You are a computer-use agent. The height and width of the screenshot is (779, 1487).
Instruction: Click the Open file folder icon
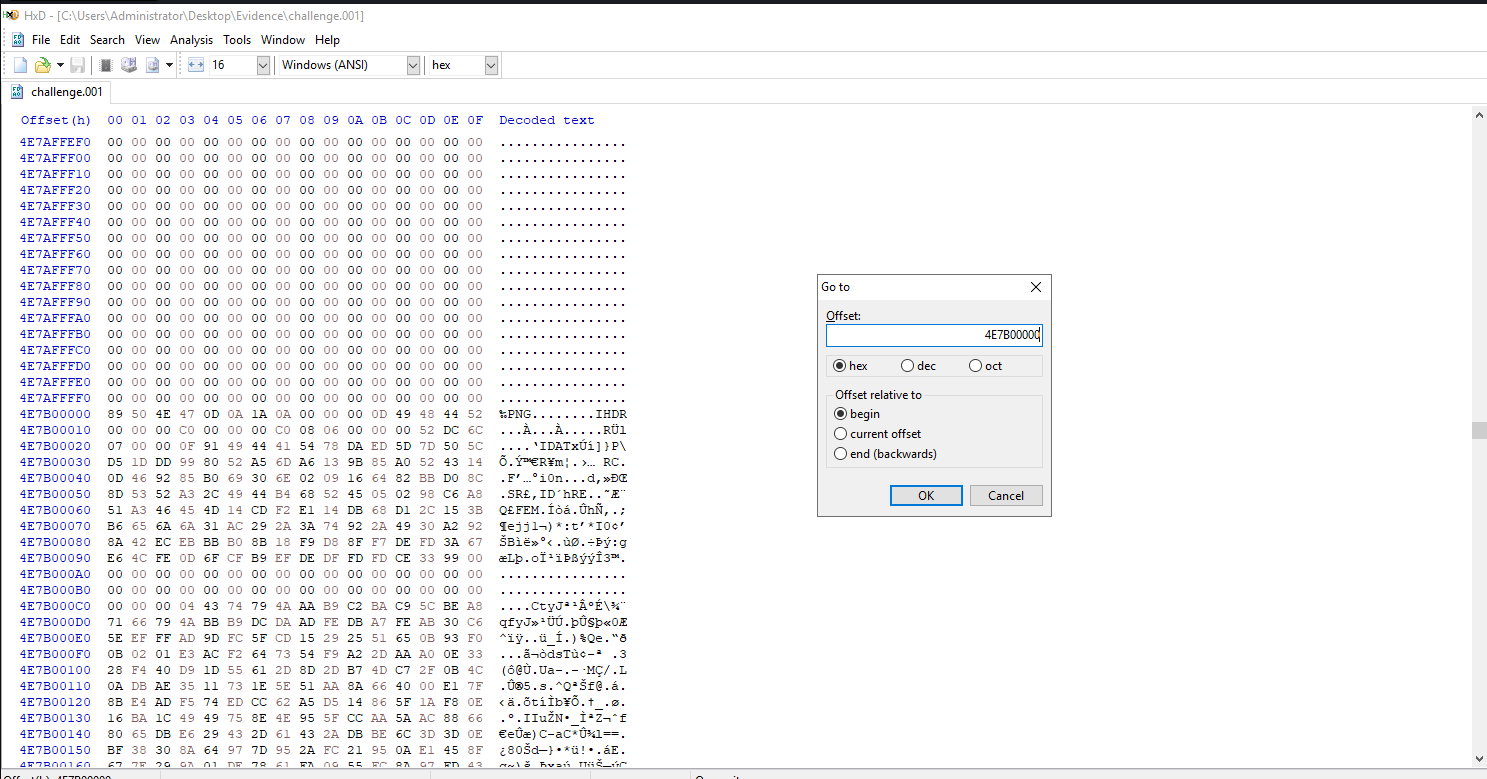42,65
